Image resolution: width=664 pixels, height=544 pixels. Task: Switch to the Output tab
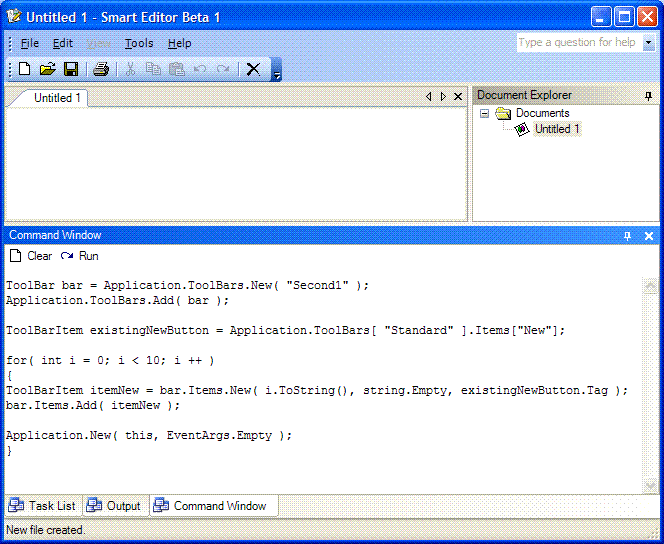(x=114, y=505)
